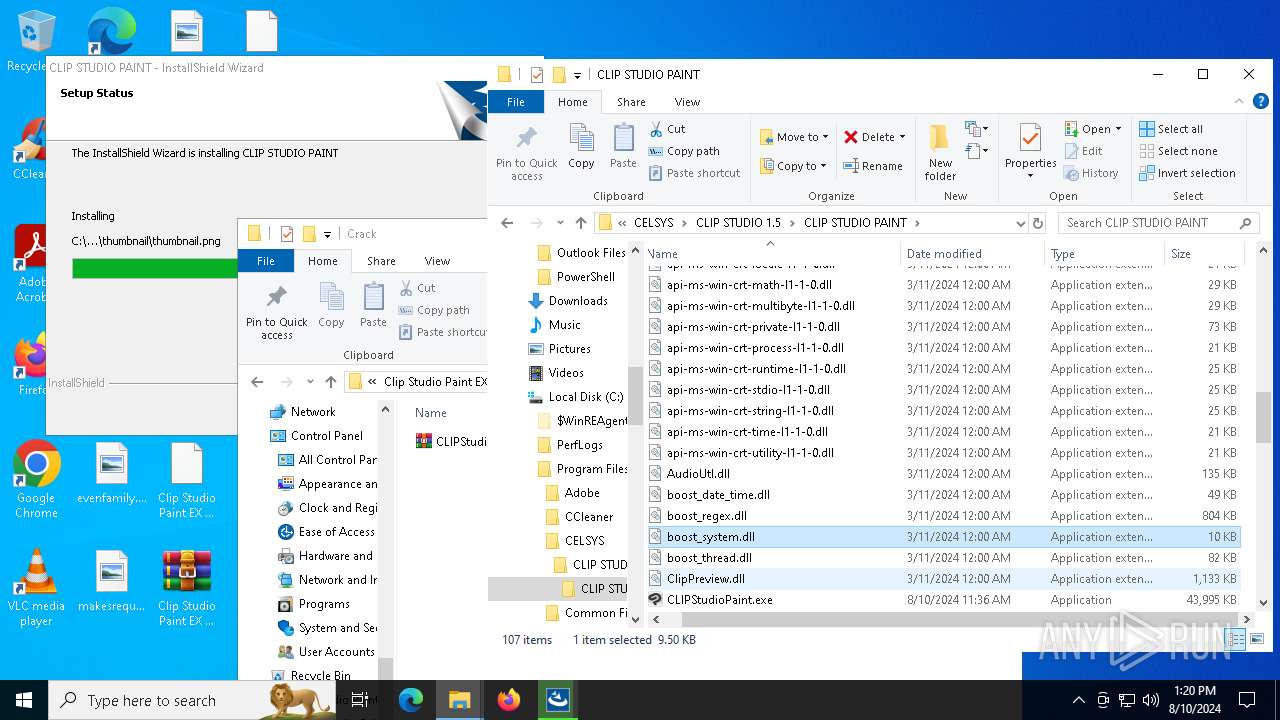
Task: Click CELSYS in address breadcrumb
Action: [654, 223]
